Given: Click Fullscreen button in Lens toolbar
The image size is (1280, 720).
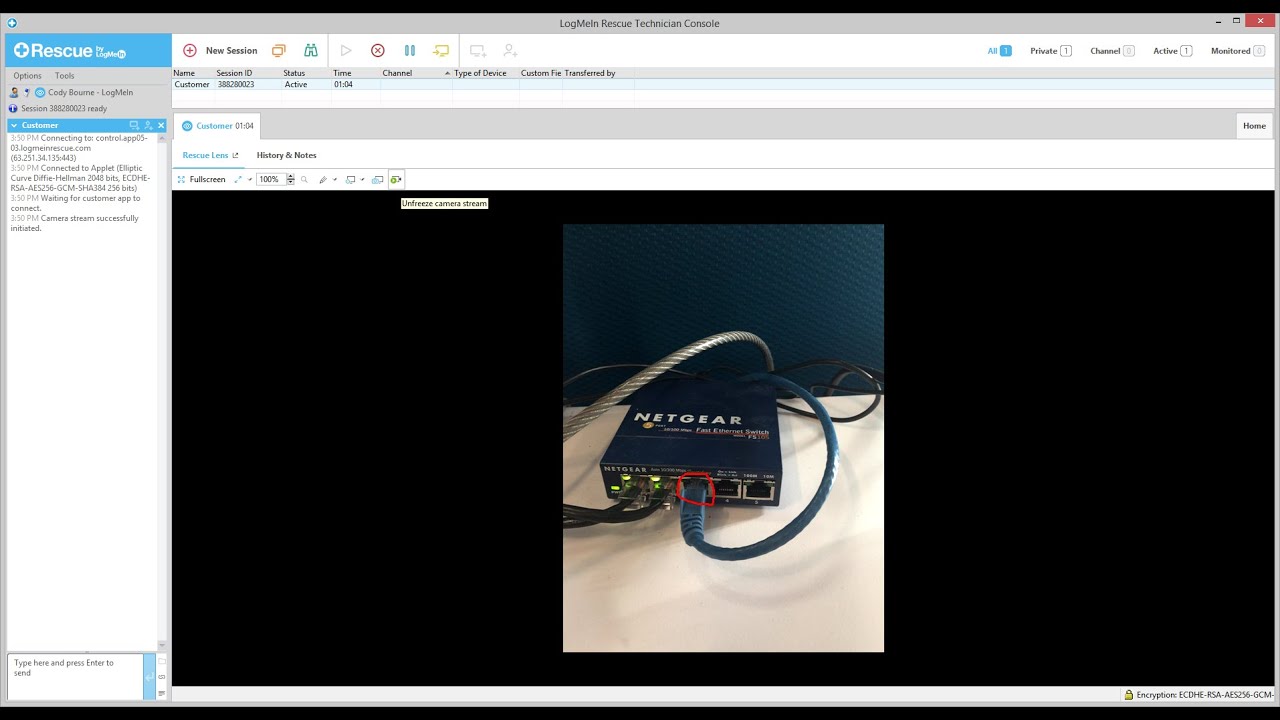Looking at the screenshot, I should pyautogui.click(x=201, y=179).
